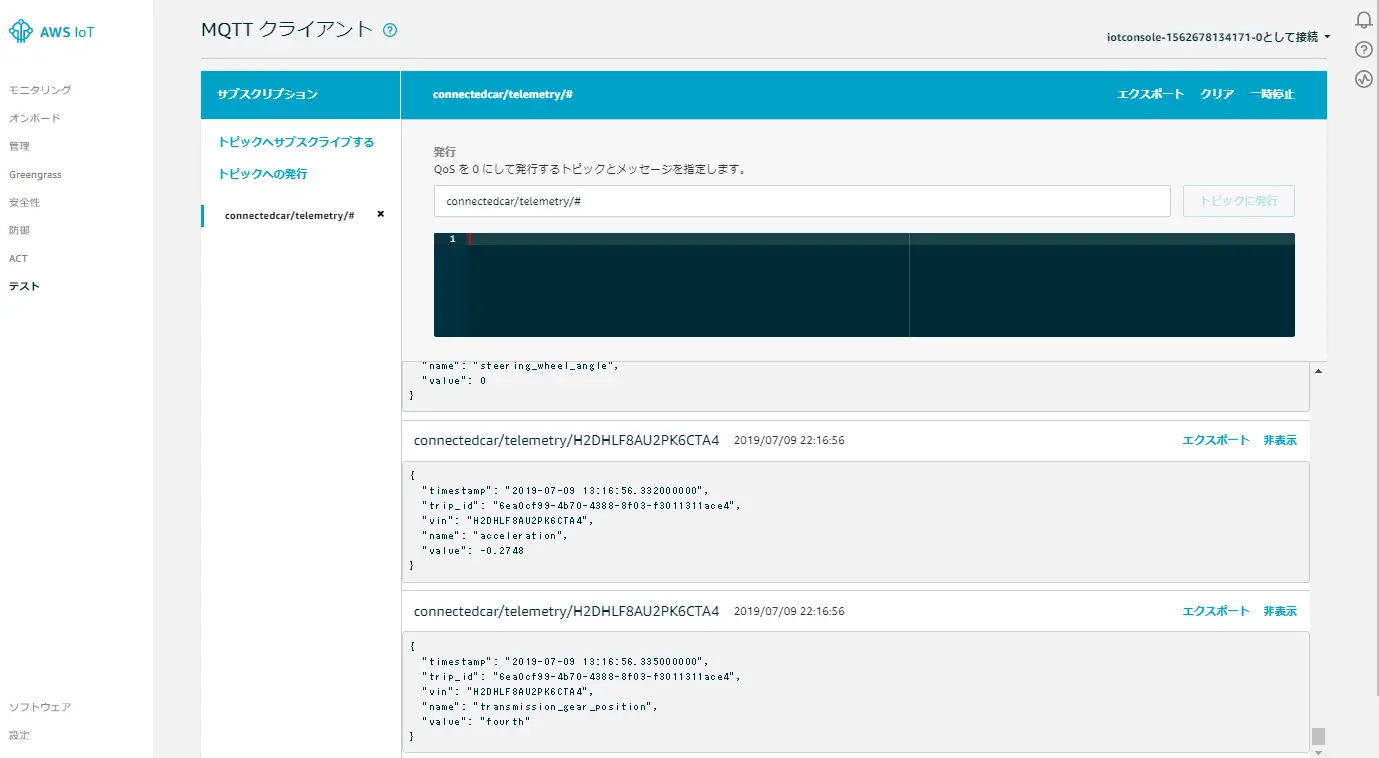The width and height of the screenshot is (1379, 758).
Task: Click the publish topic input field
Action: 802,201
